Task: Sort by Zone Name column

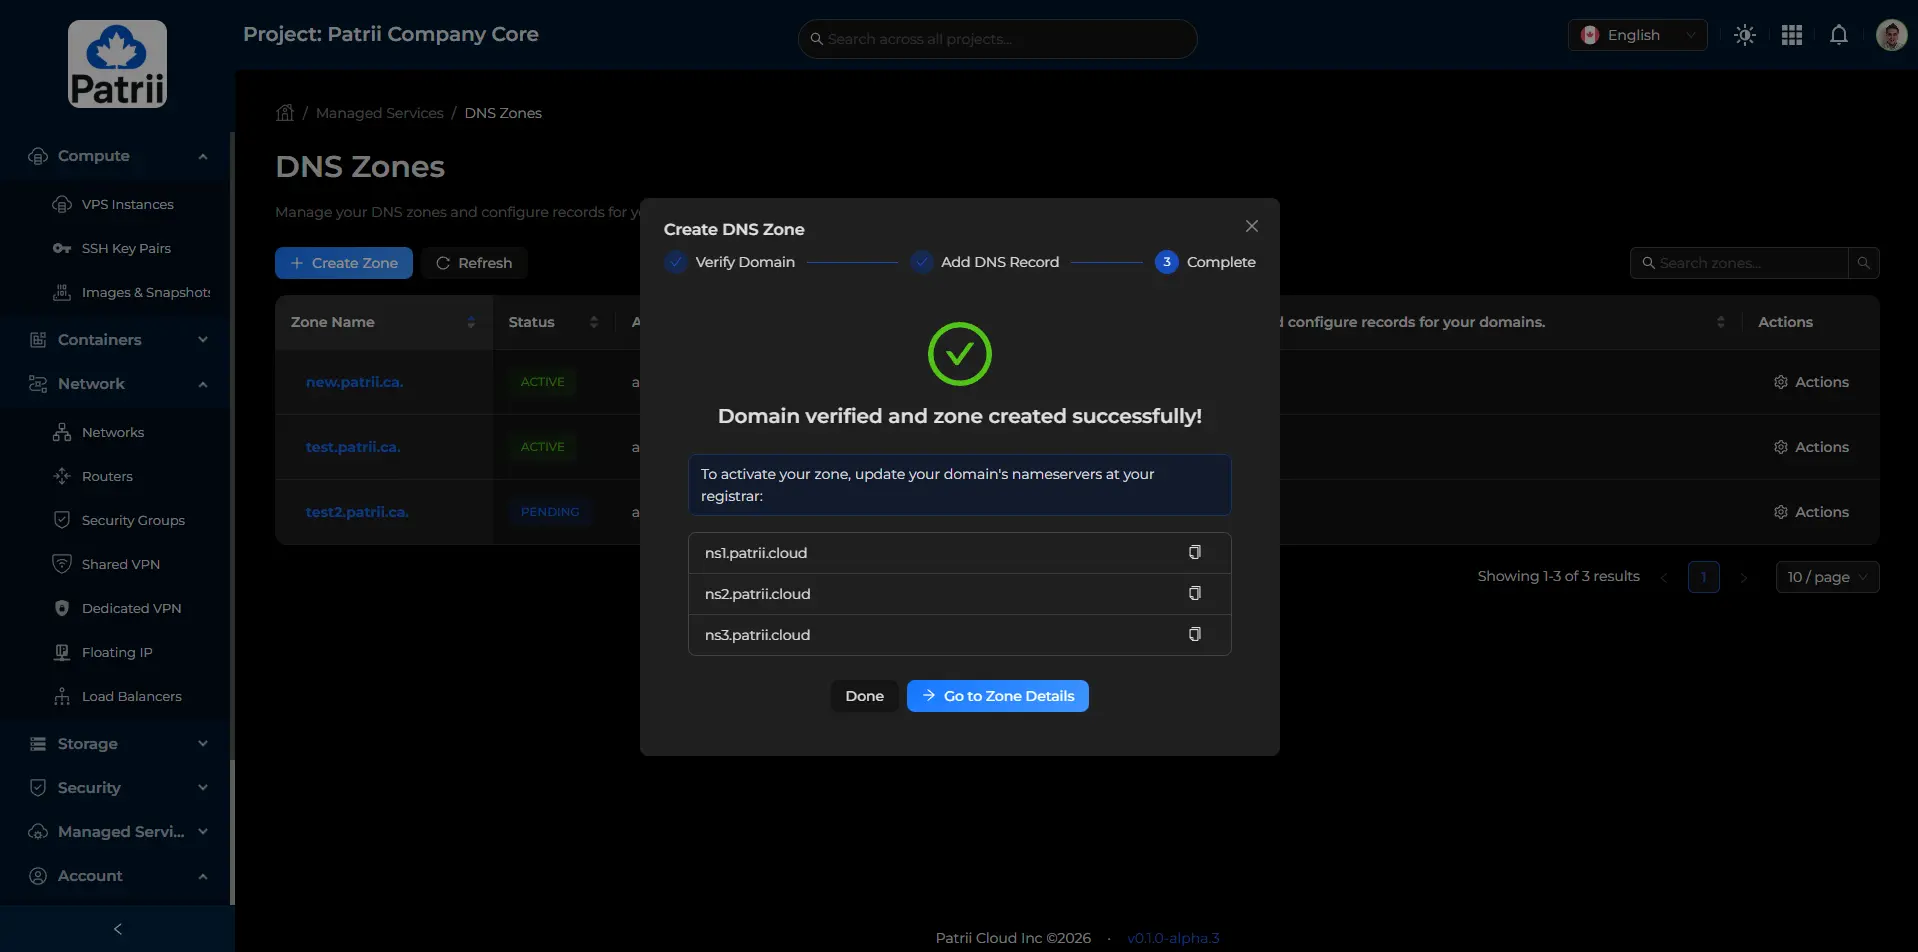Action: coord(470,322)
